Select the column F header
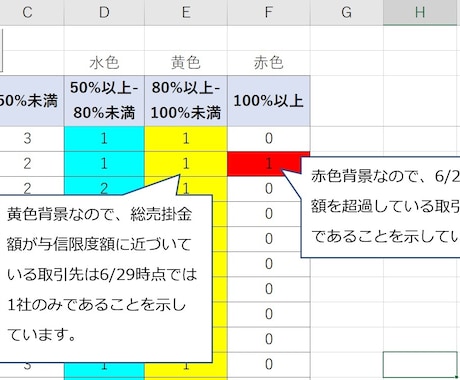The height and width of the screenshot is (380, 460). [x=269, y=13]
